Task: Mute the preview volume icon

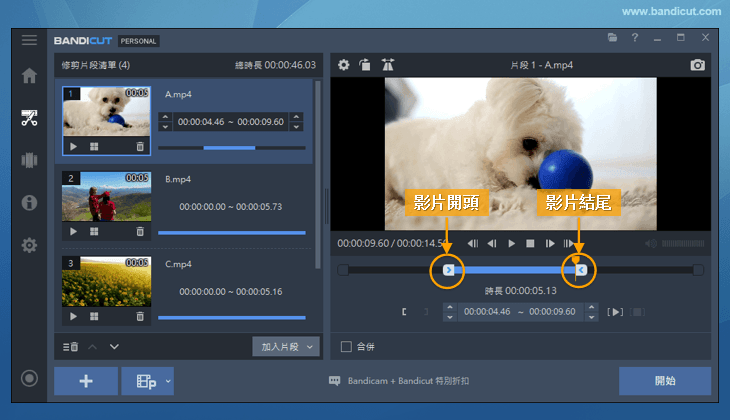Action: click(651, 243)
